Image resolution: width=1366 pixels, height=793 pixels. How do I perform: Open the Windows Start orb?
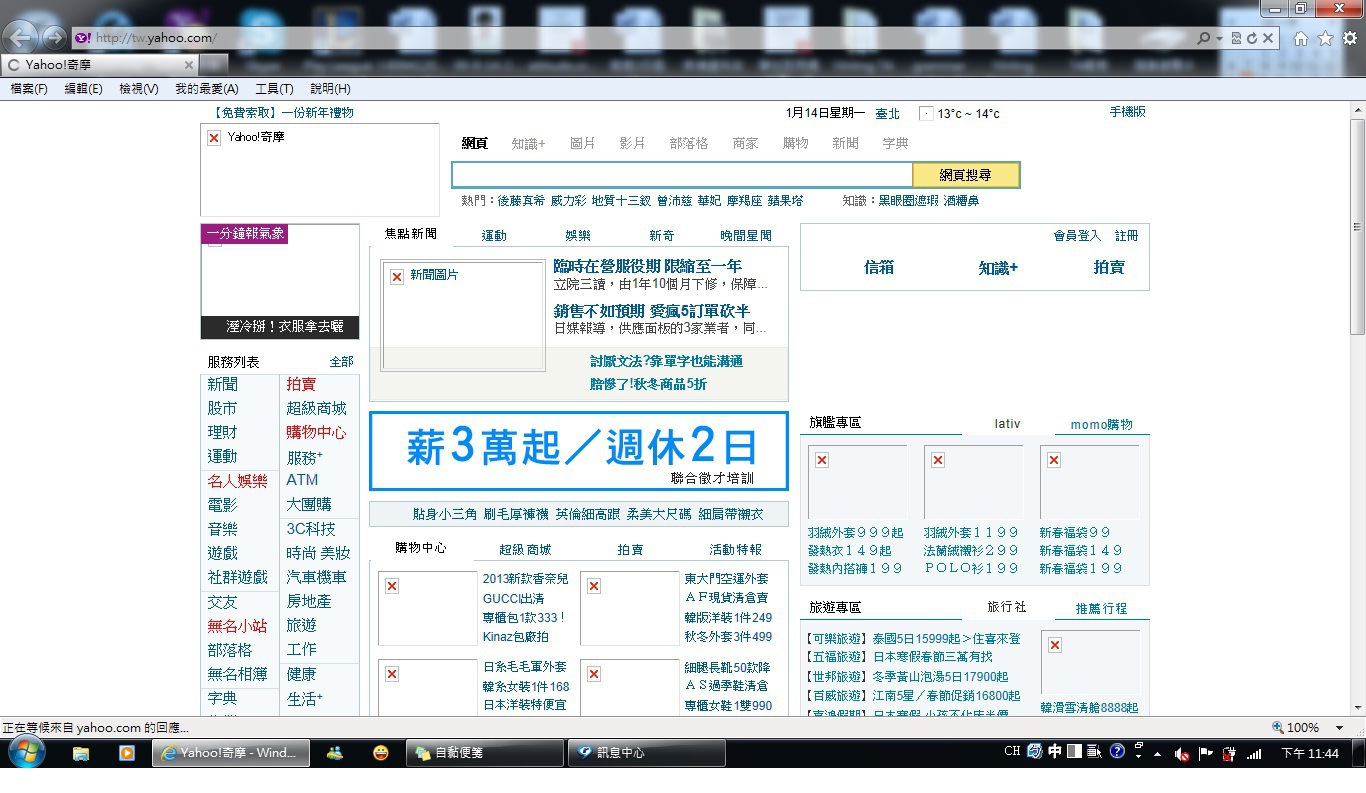tap(26, 753)
